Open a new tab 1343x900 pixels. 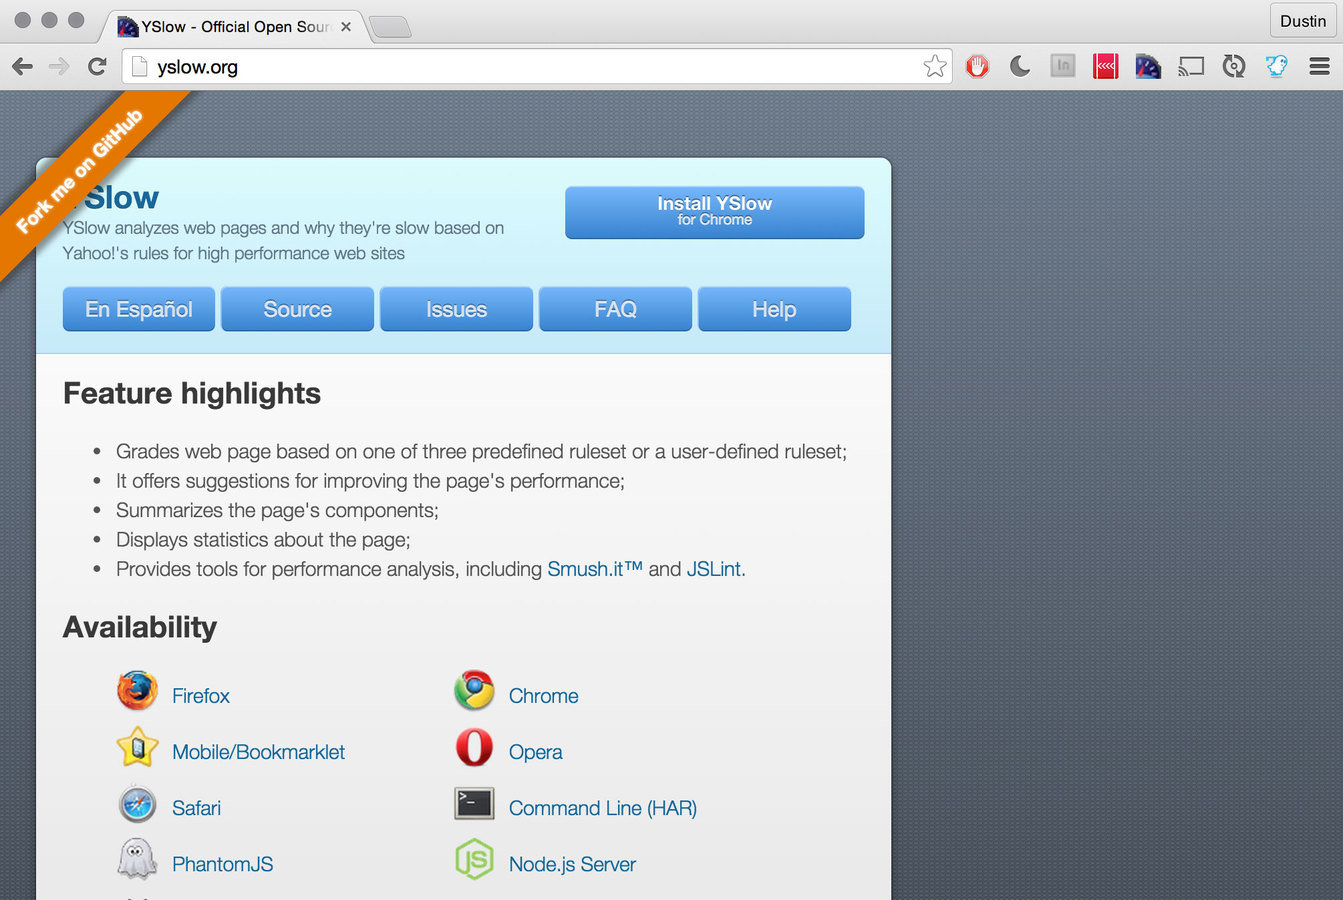coord(390,27)
